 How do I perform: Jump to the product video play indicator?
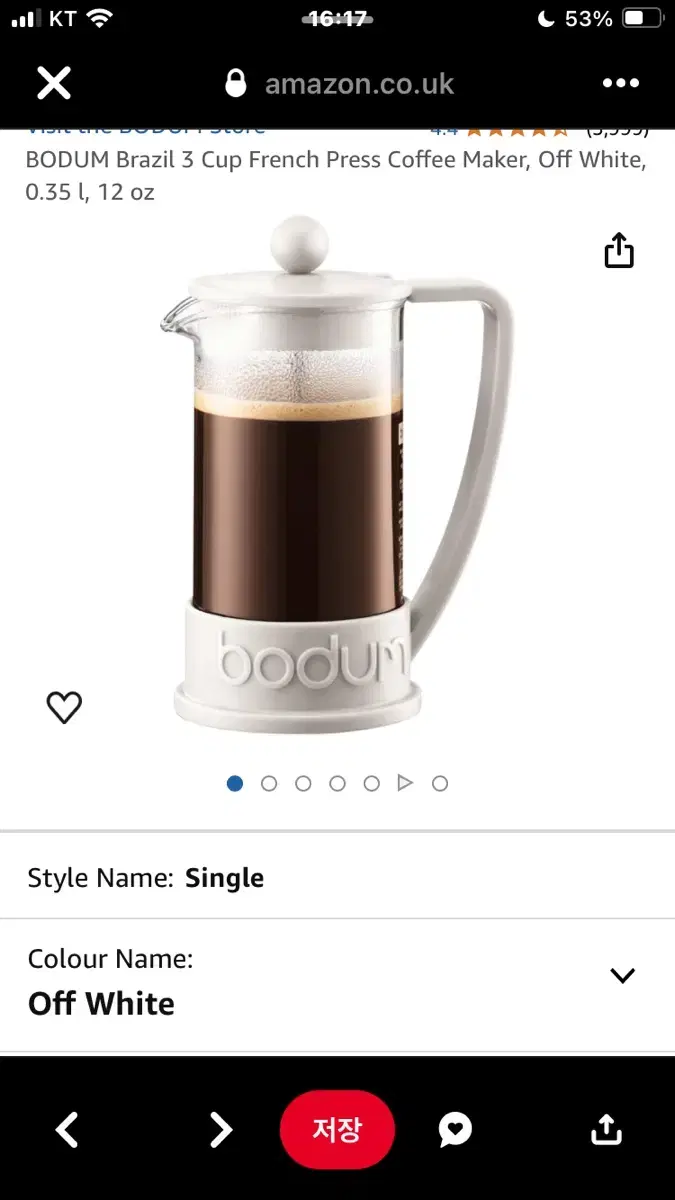click(405, 783)
